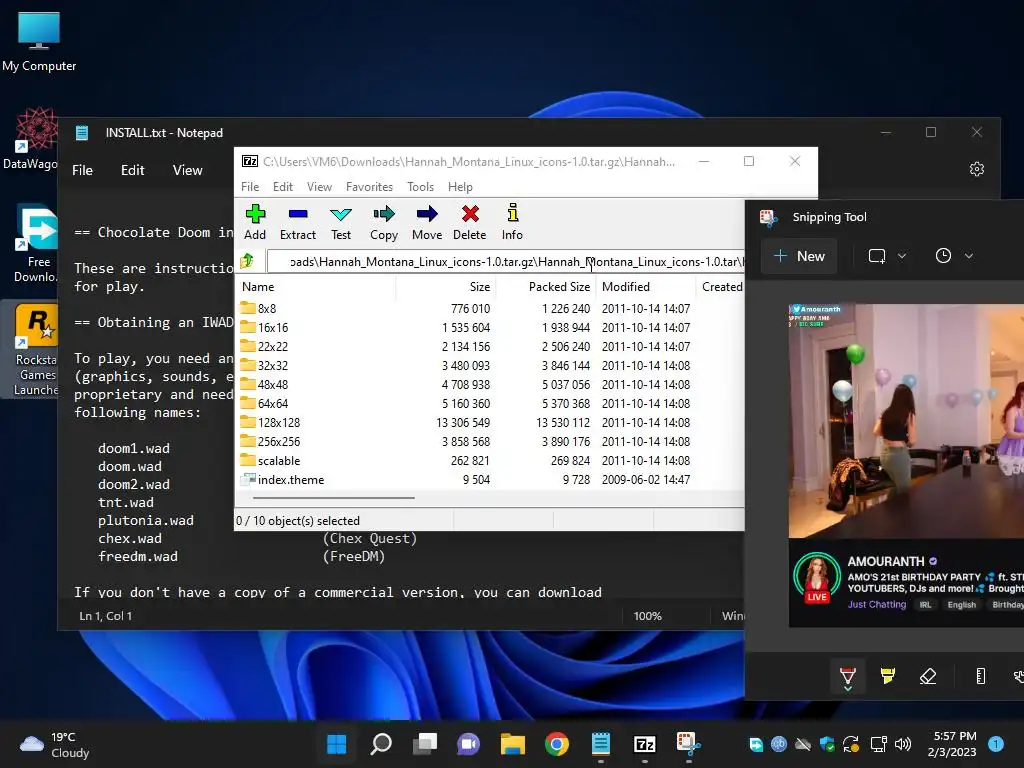Click the 7-Zip address path field
1024x768 pixels.
pyautogui.click(x=505, y=262)
